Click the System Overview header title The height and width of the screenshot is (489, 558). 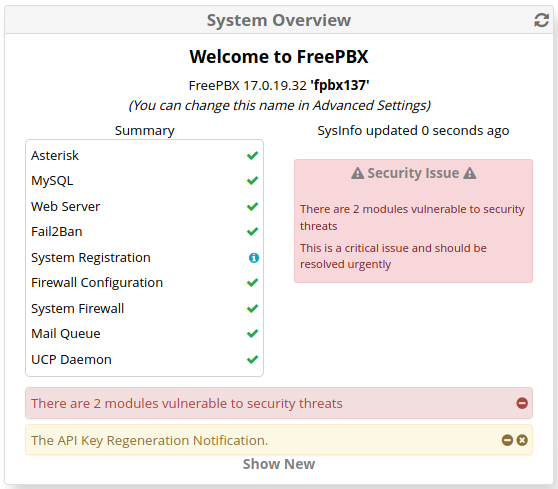point(279,20)
